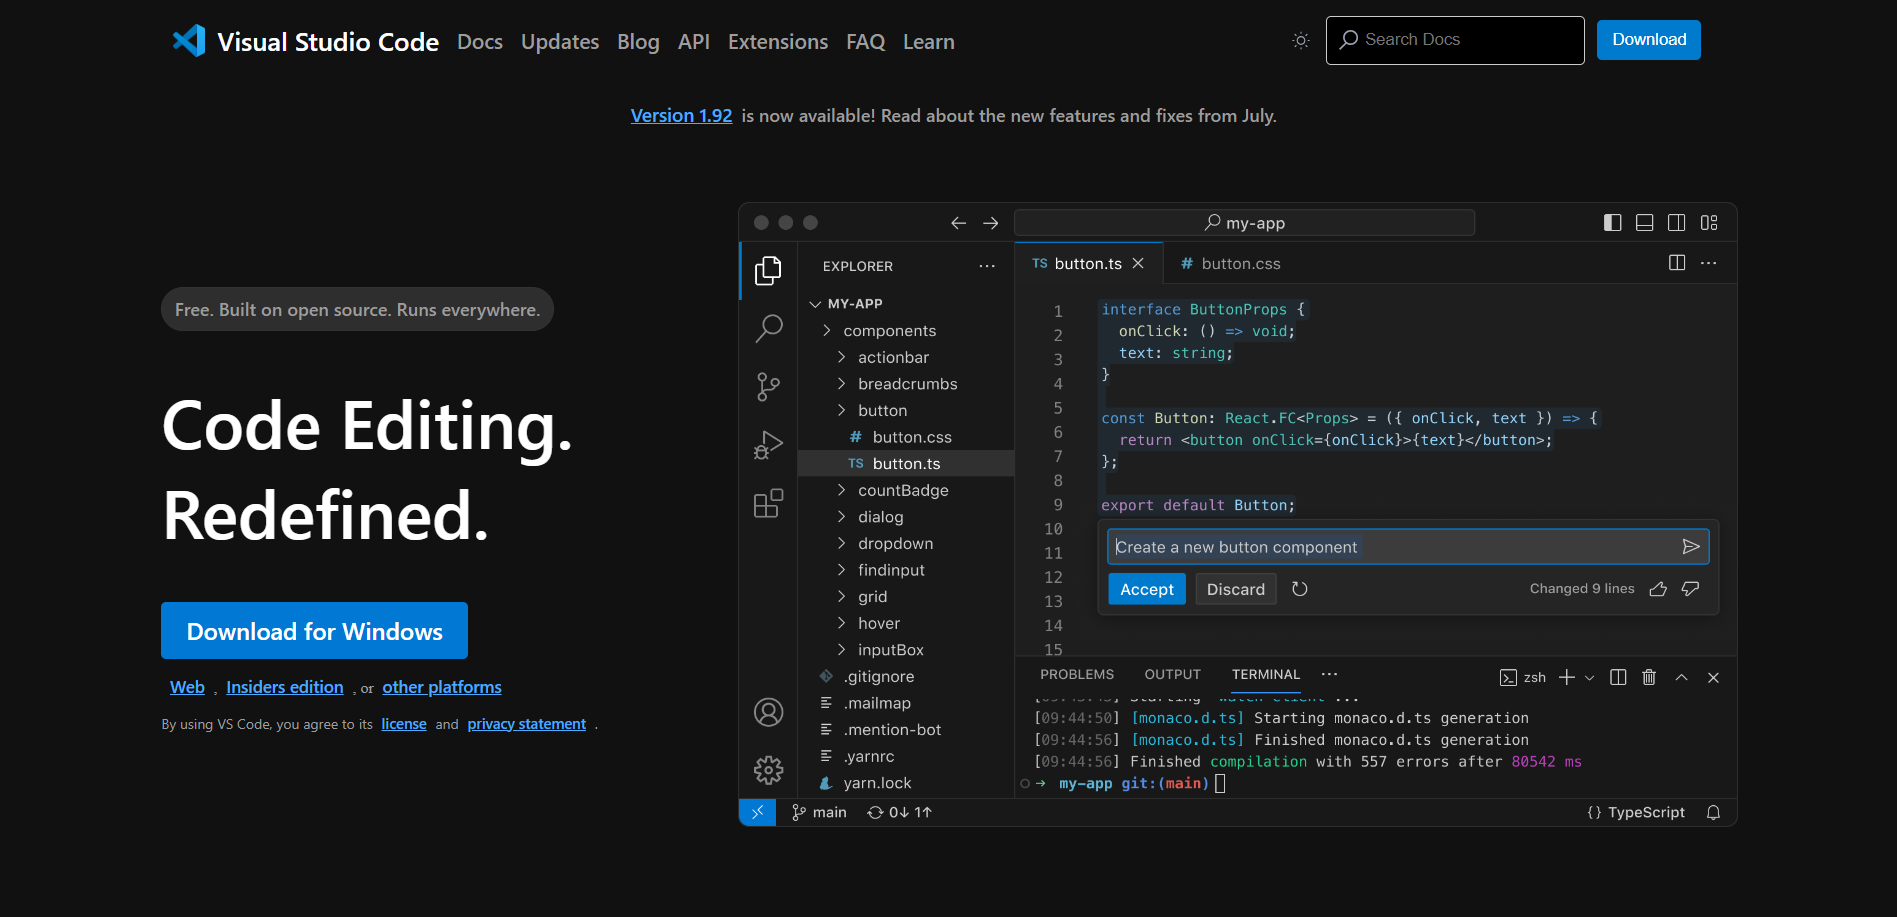
Task: Open the Source Control view
Action: (768, 385)
